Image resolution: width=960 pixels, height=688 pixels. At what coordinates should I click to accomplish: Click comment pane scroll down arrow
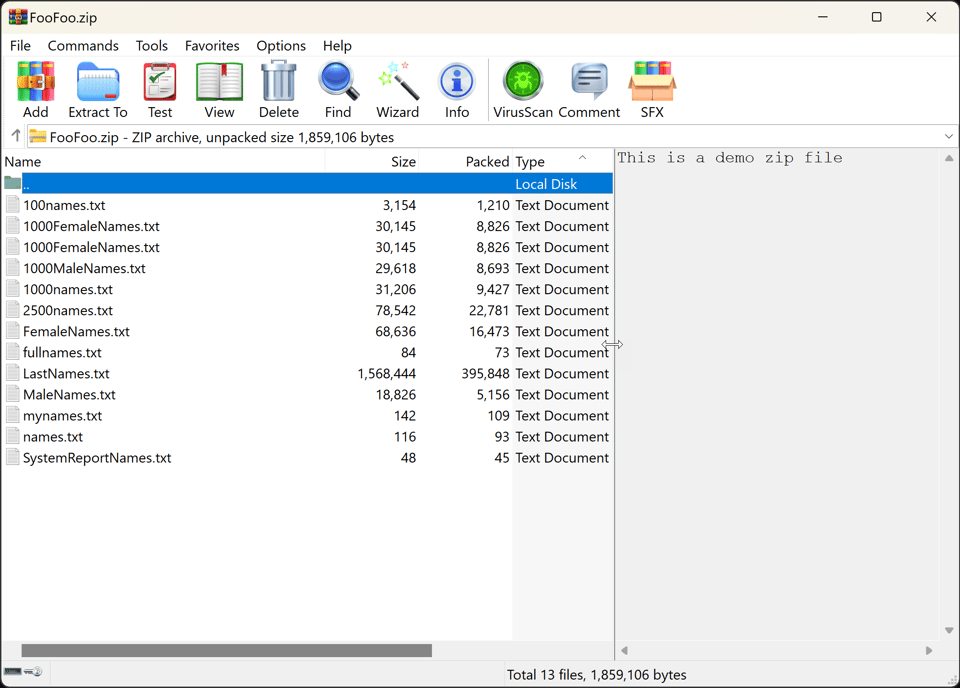point(949,630)
